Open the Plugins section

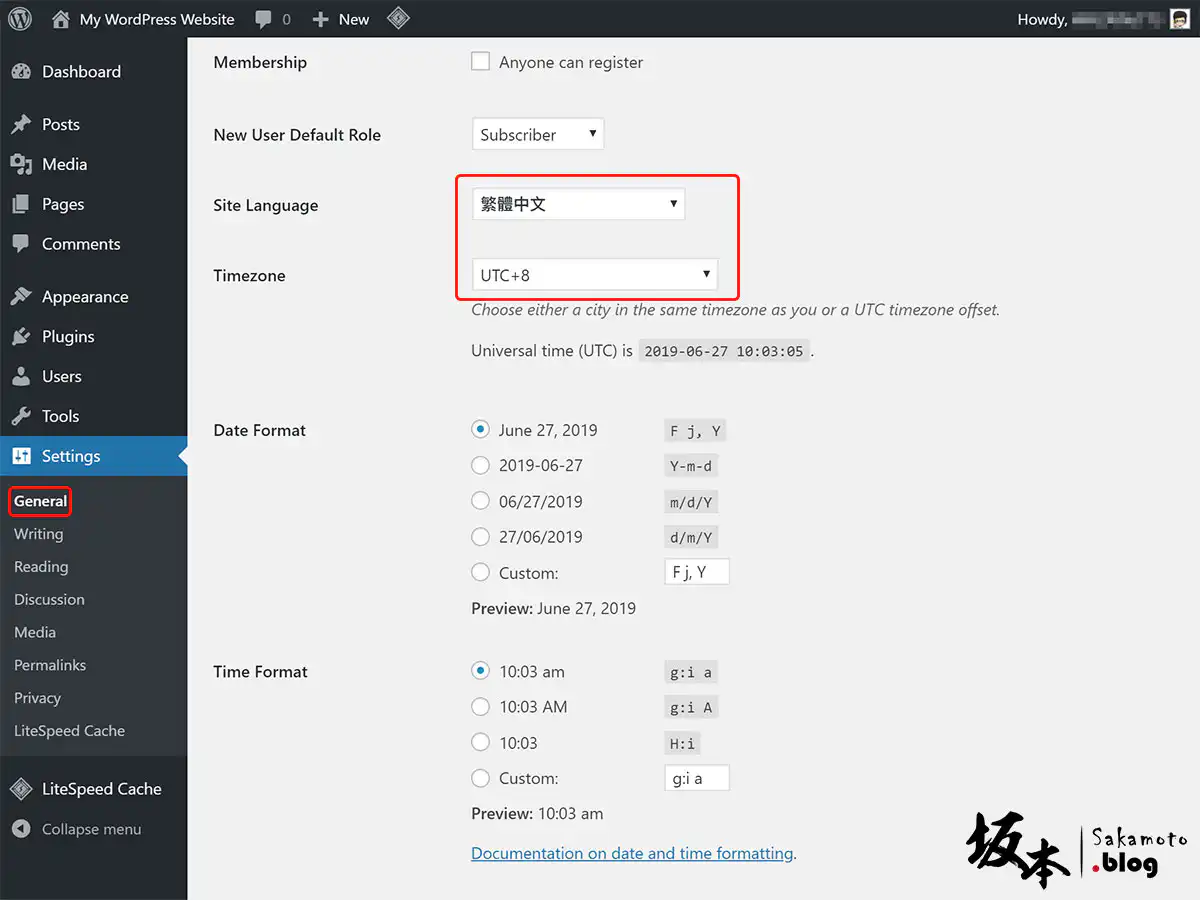68,337
